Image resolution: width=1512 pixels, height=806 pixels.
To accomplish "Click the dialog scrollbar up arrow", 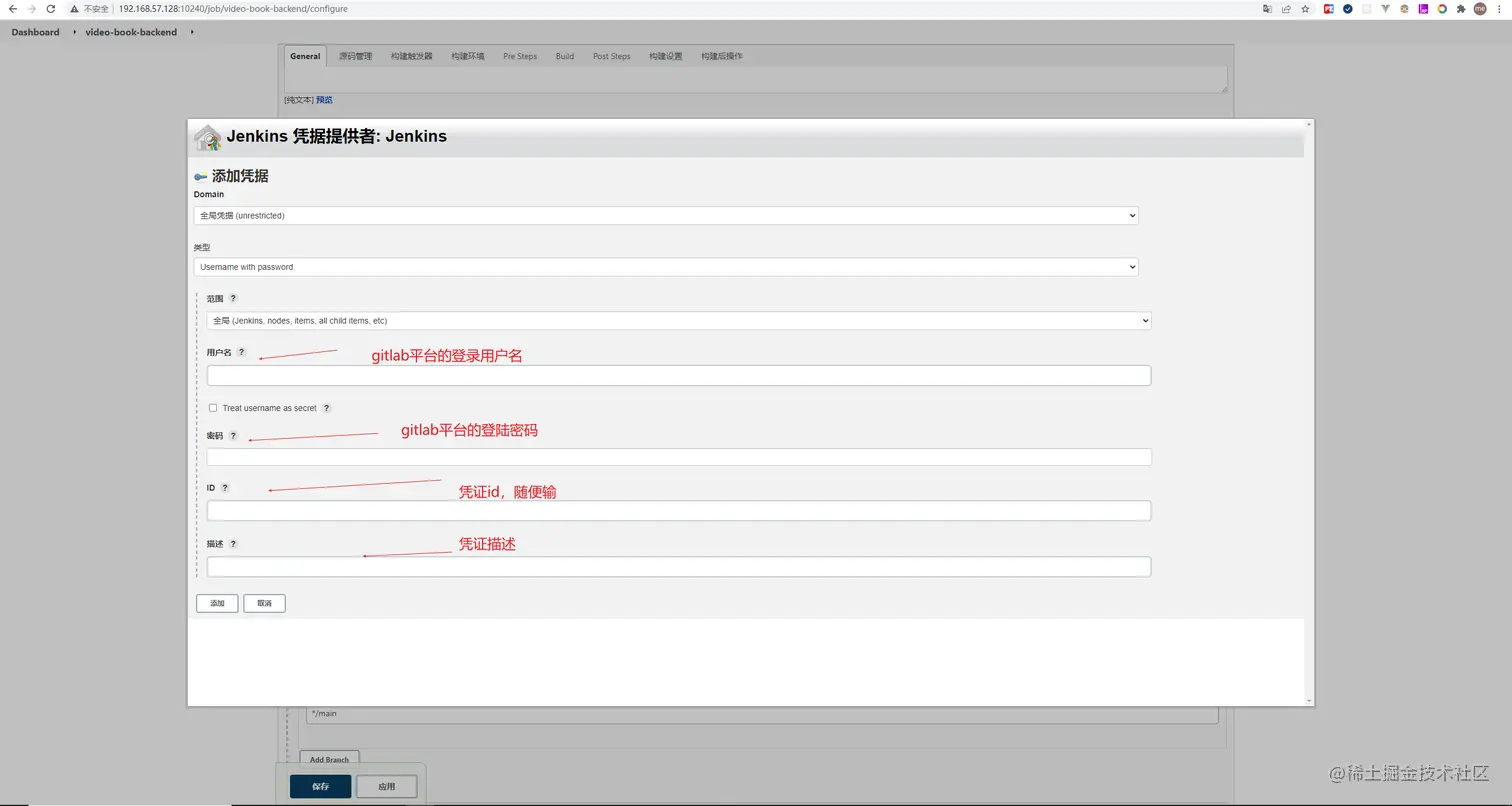I will [1309, 124].
